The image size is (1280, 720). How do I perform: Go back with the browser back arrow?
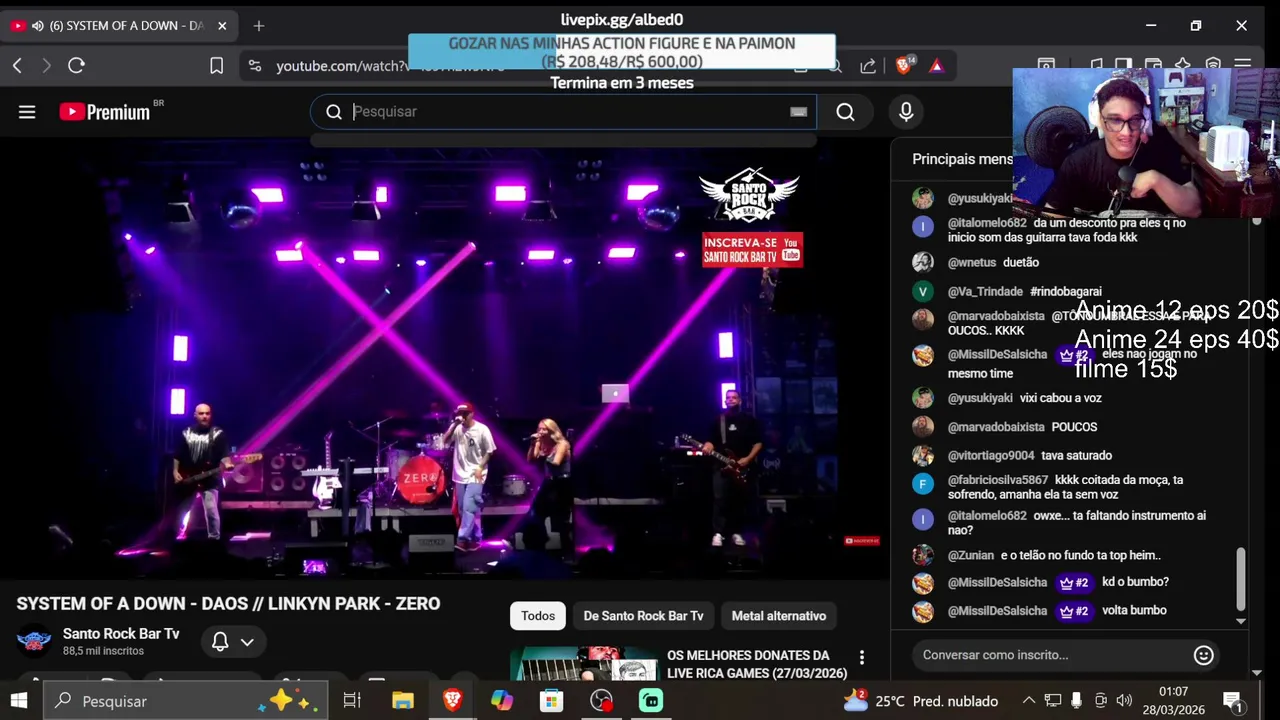point(17,65)
